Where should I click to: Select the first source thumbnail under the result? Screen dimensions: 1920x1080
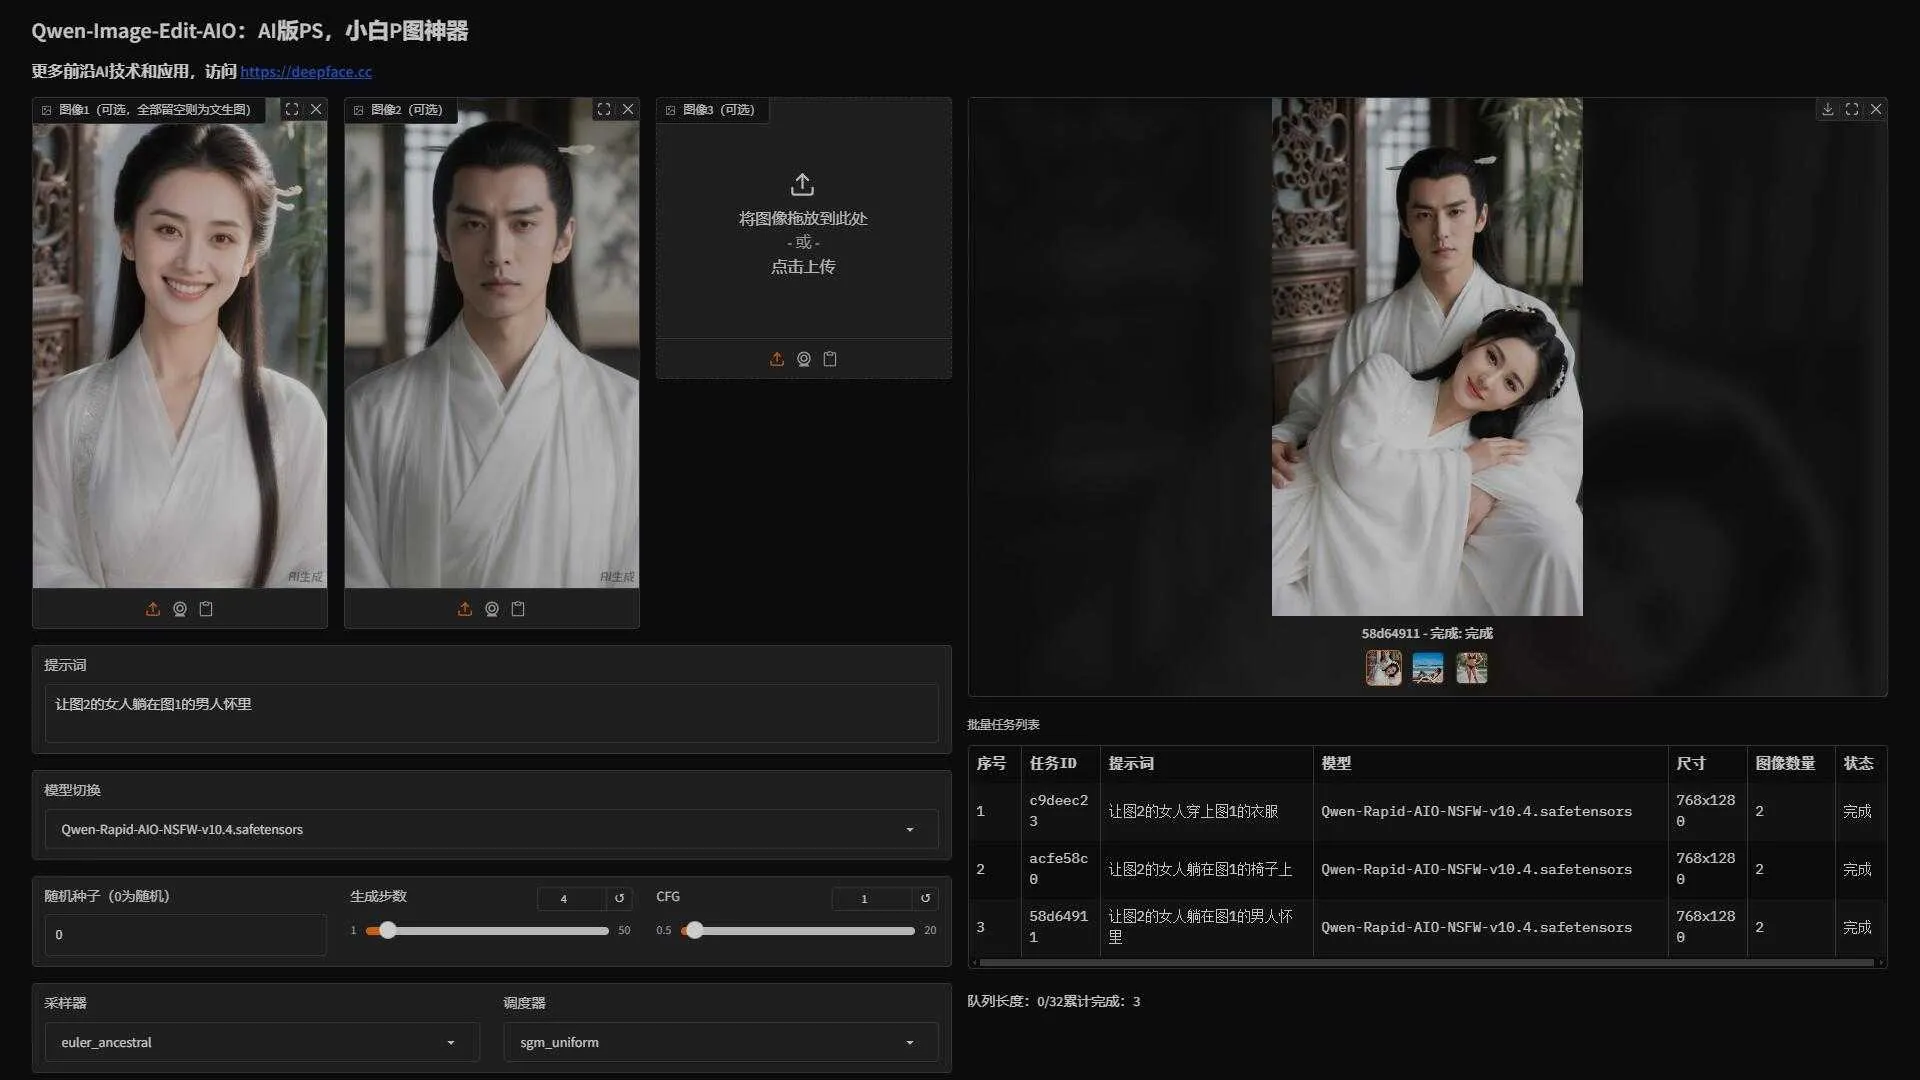tap(1383, 667)
